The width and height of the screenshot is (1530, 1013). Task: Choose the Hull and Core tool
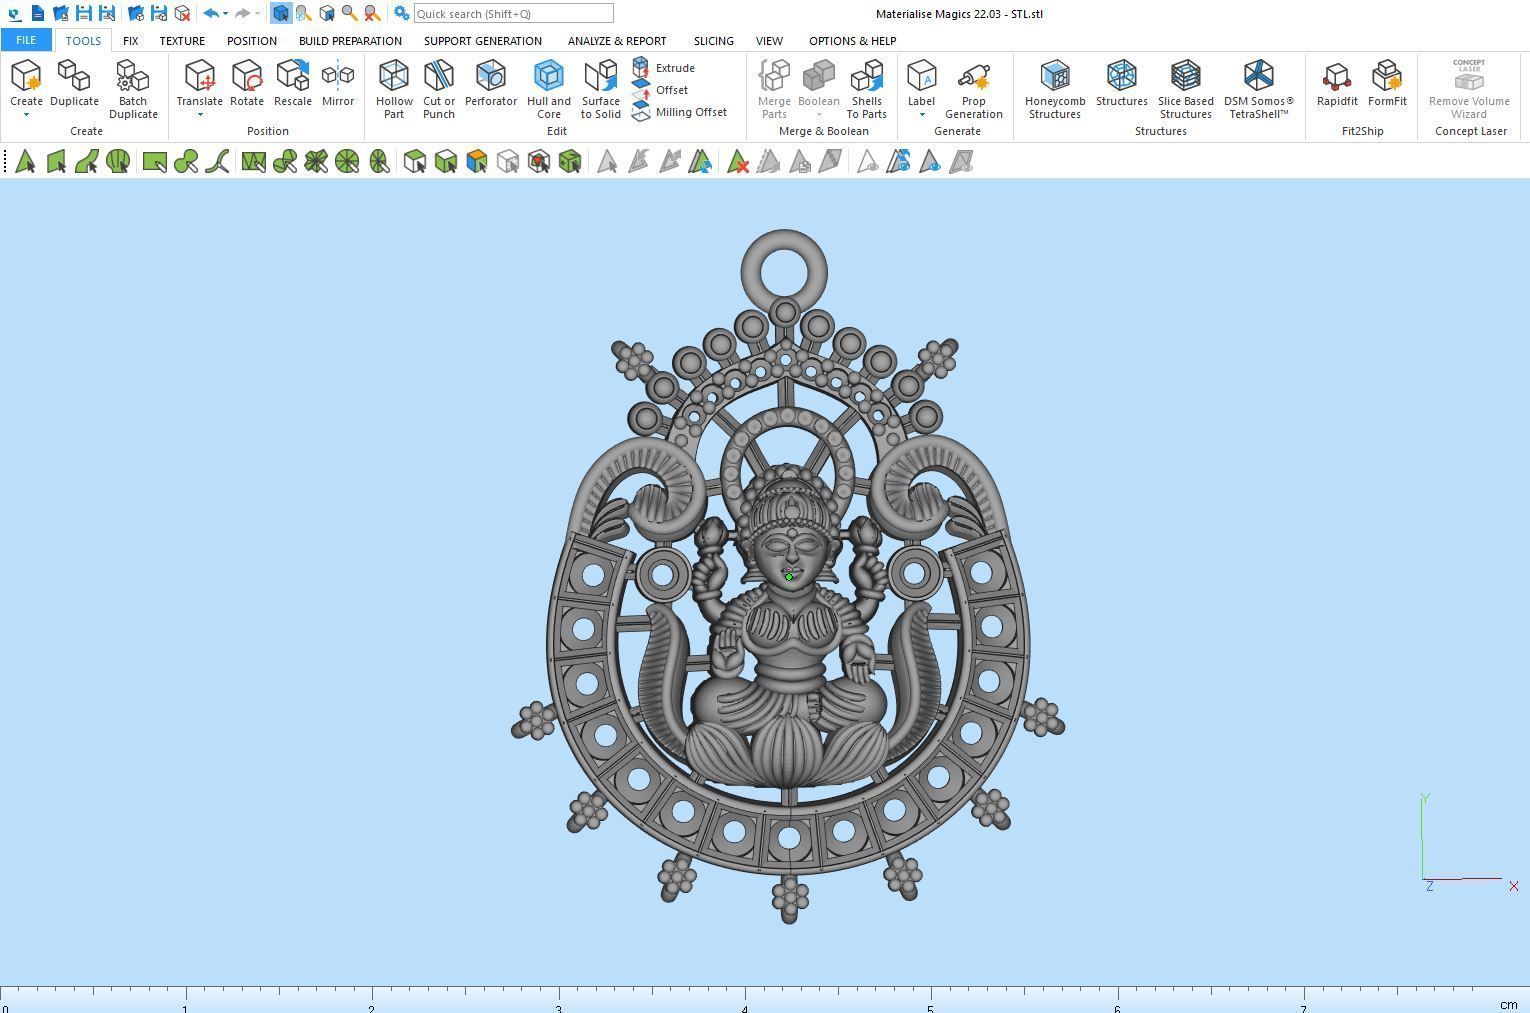548,88
